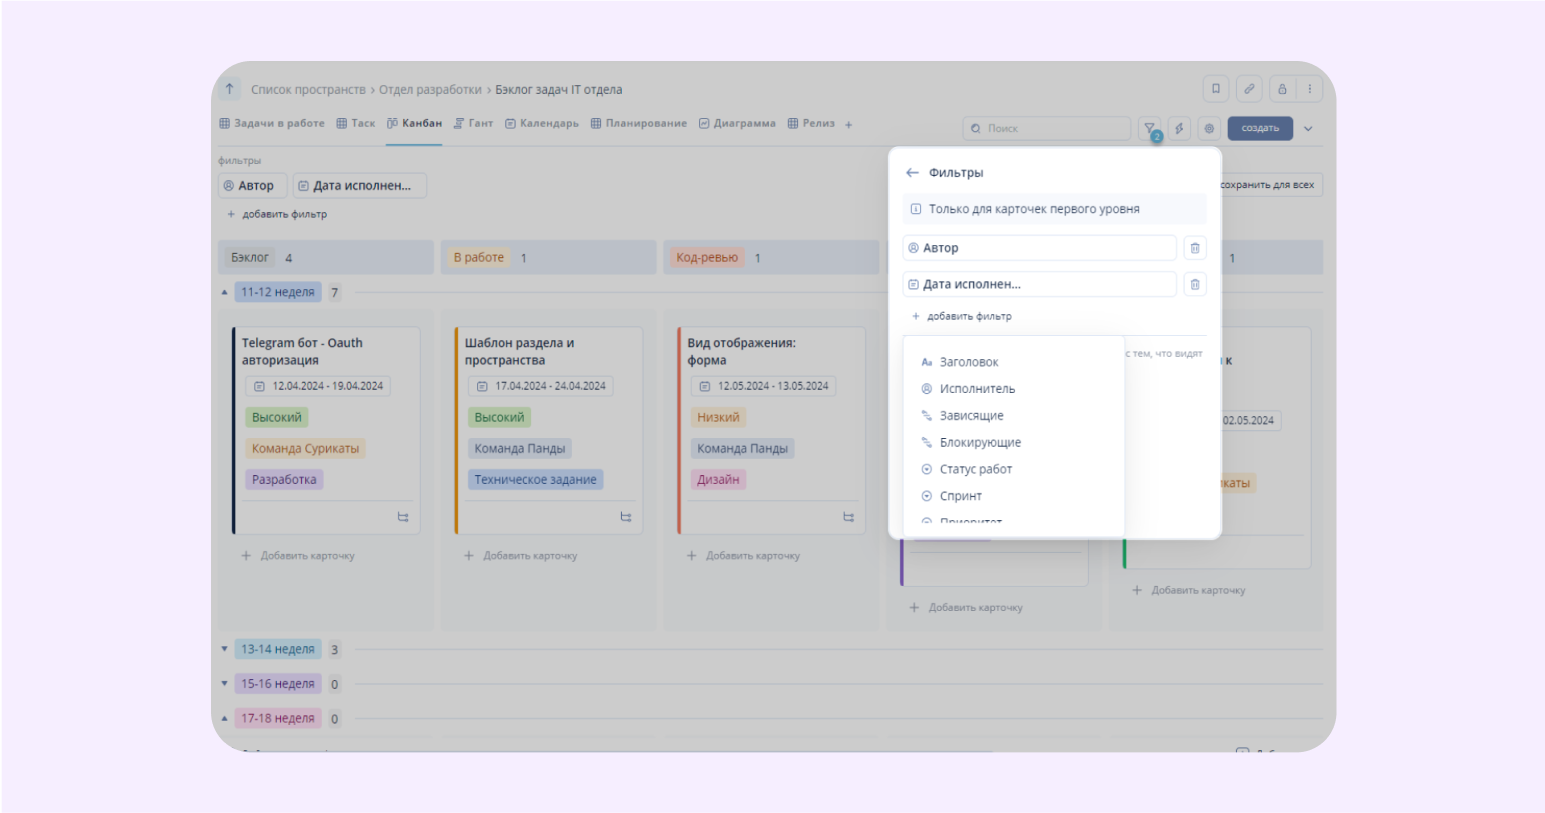Image resolution: width=1545 pixels, height=813 pixels.
Task: Click the lock icon in the top right
Action: (x=1282, y=89)
